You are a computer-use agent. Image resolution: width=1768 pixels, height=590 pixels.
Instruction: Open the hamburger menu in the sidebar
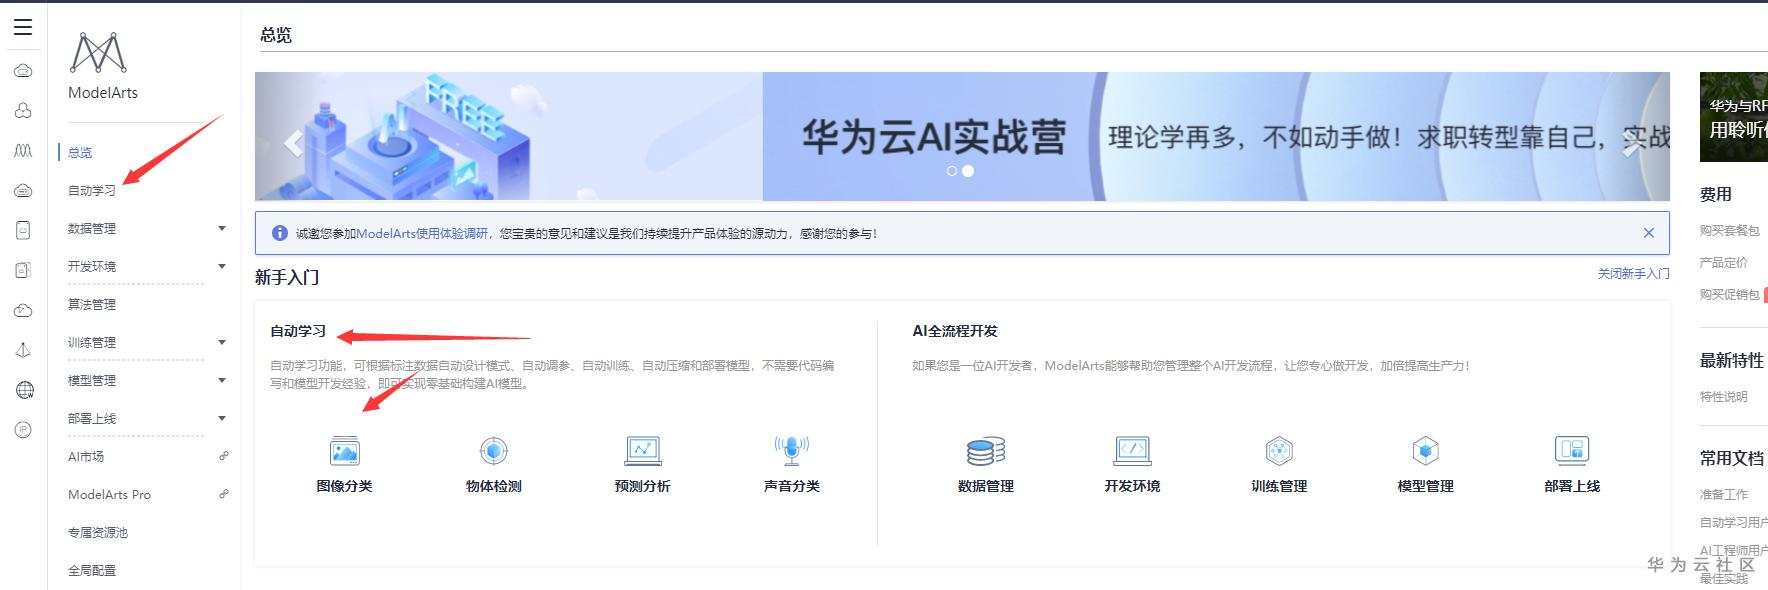click(x=23, y=27)
